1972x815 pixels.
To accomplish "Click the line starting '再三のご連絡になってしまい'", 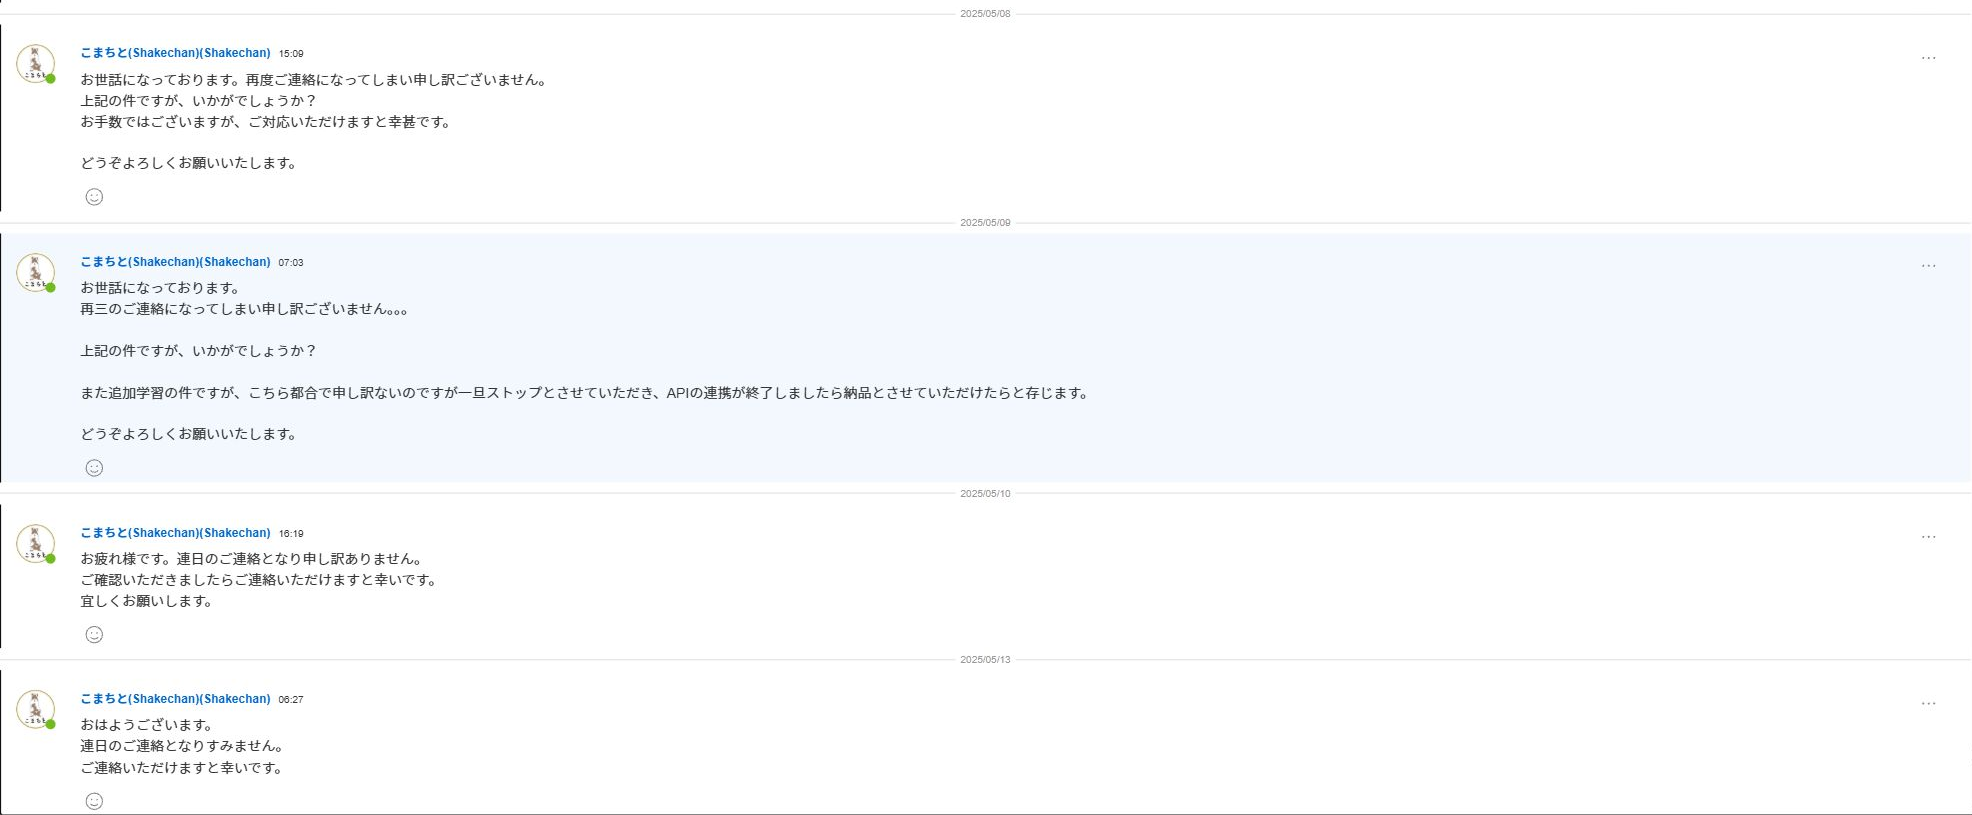I will pos(244,309).
